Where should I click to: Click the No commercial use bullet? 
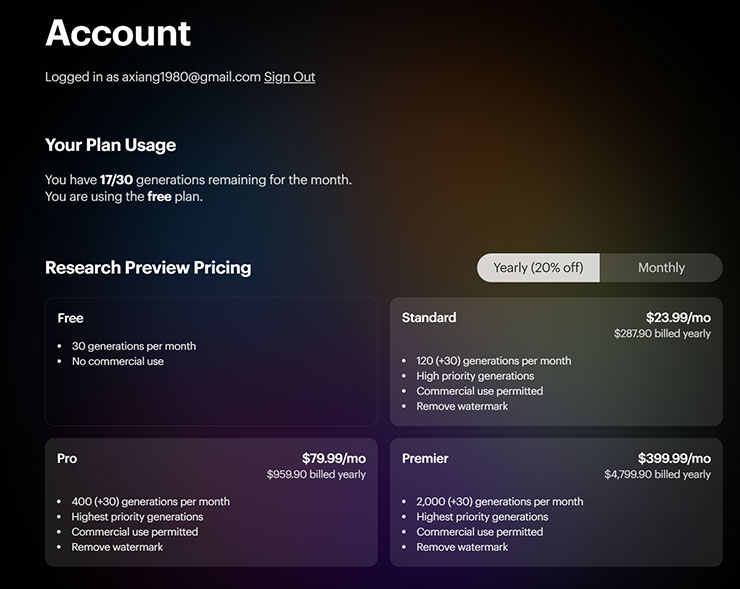(118, 362)
